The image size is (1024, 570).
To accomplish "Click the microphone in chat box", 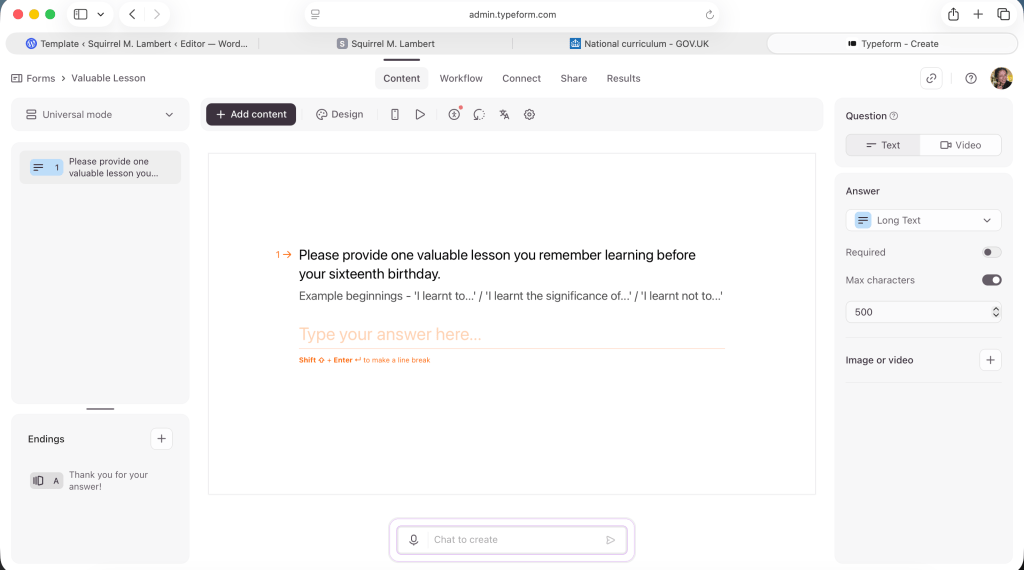I will point(413,540).
